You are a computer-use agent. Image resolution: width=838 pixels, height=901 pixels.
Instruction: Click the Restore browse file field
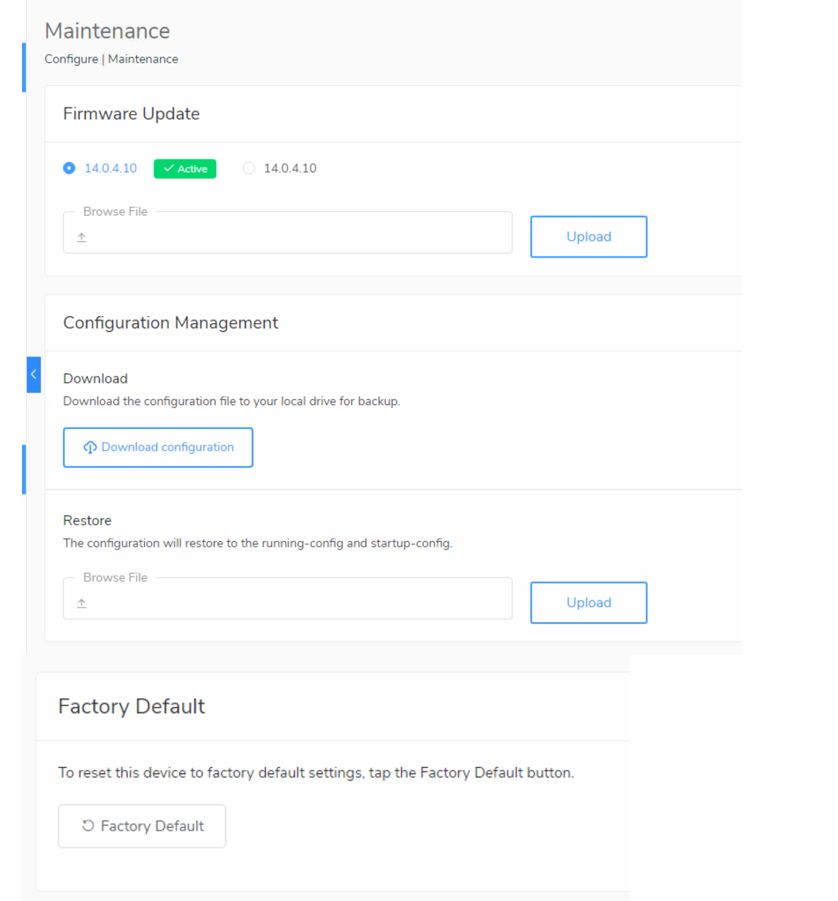[287, 599]
